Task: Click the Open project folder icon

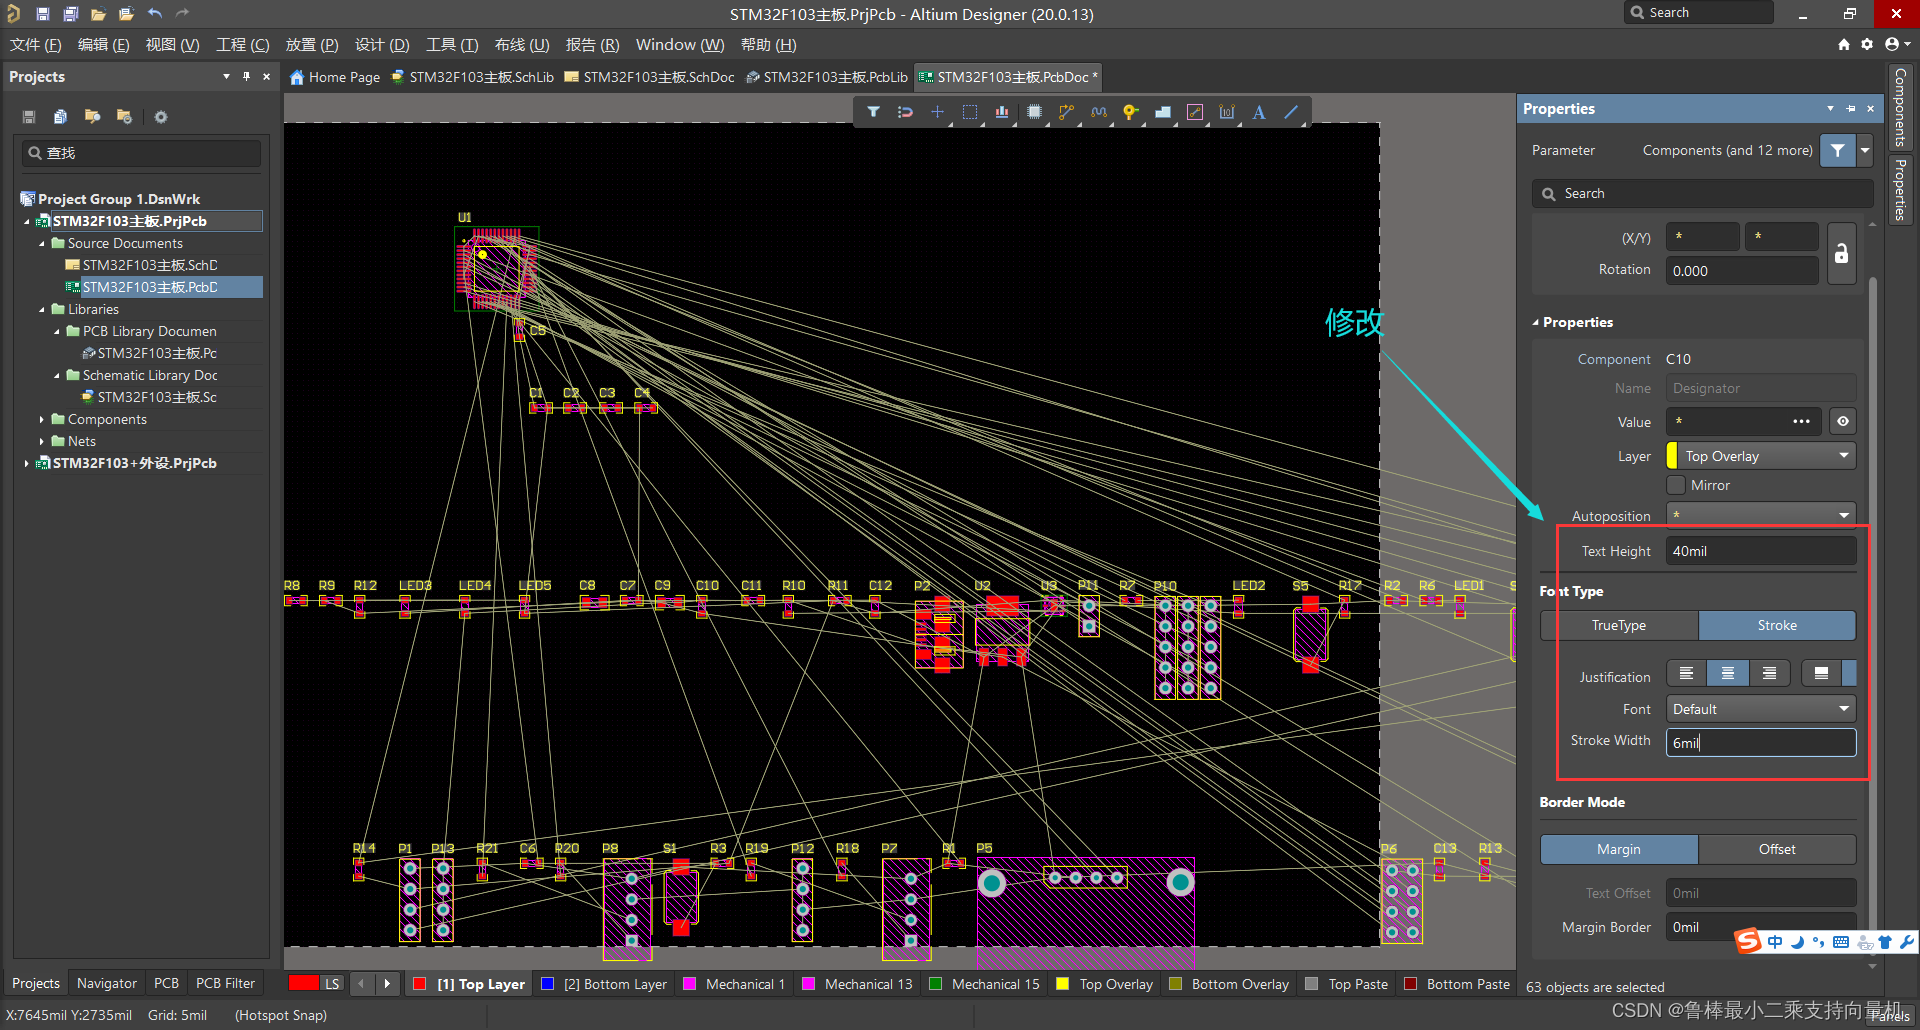Action: coord(126,14)
